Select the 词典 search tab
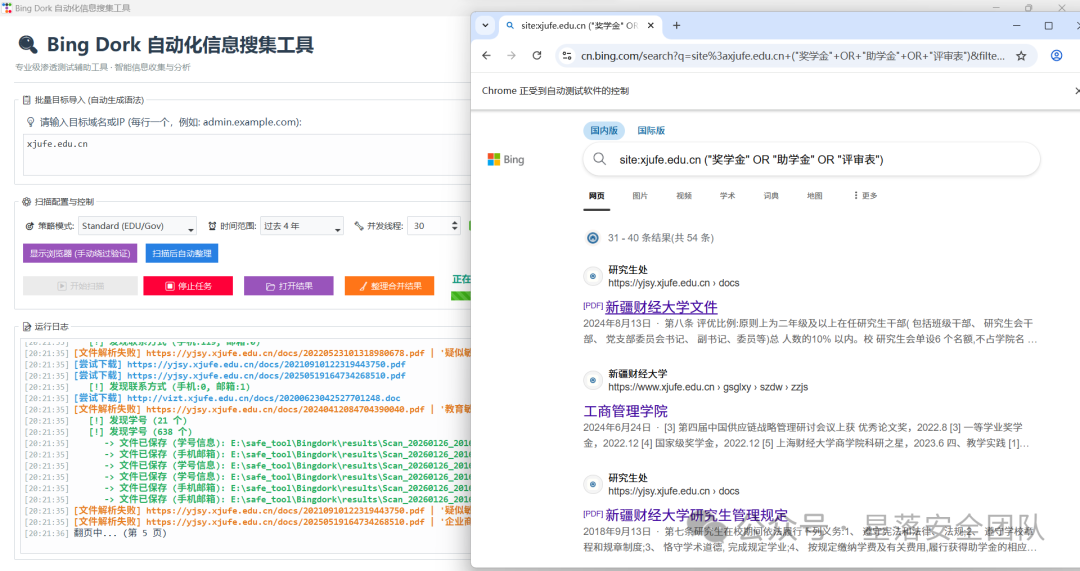This screenshot has width=1080, height=571. click(771, 196)
